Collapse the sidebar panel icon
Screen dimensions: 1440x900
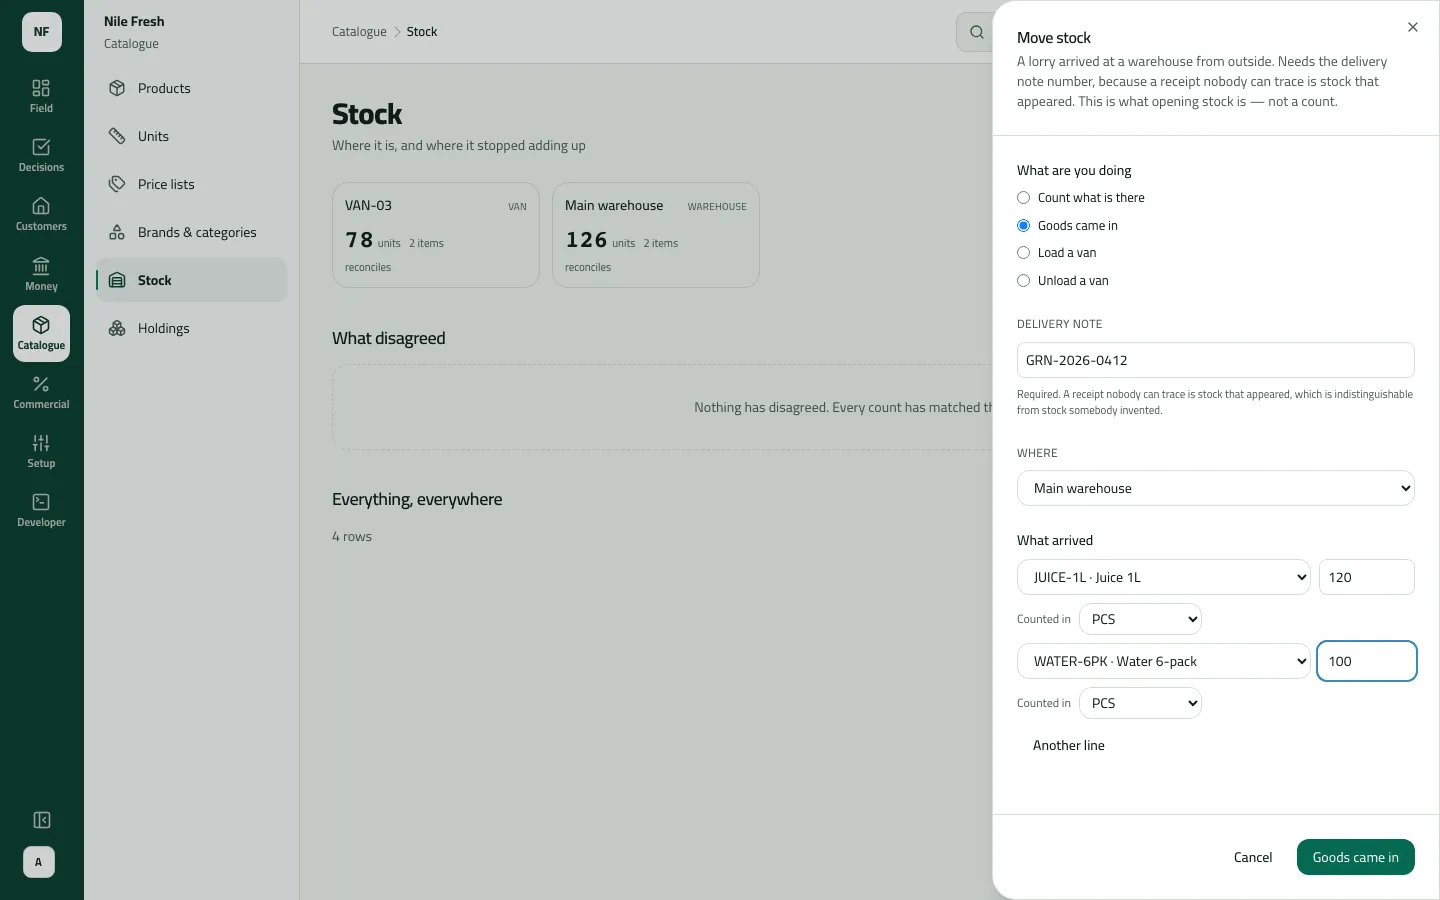point(42,820)
